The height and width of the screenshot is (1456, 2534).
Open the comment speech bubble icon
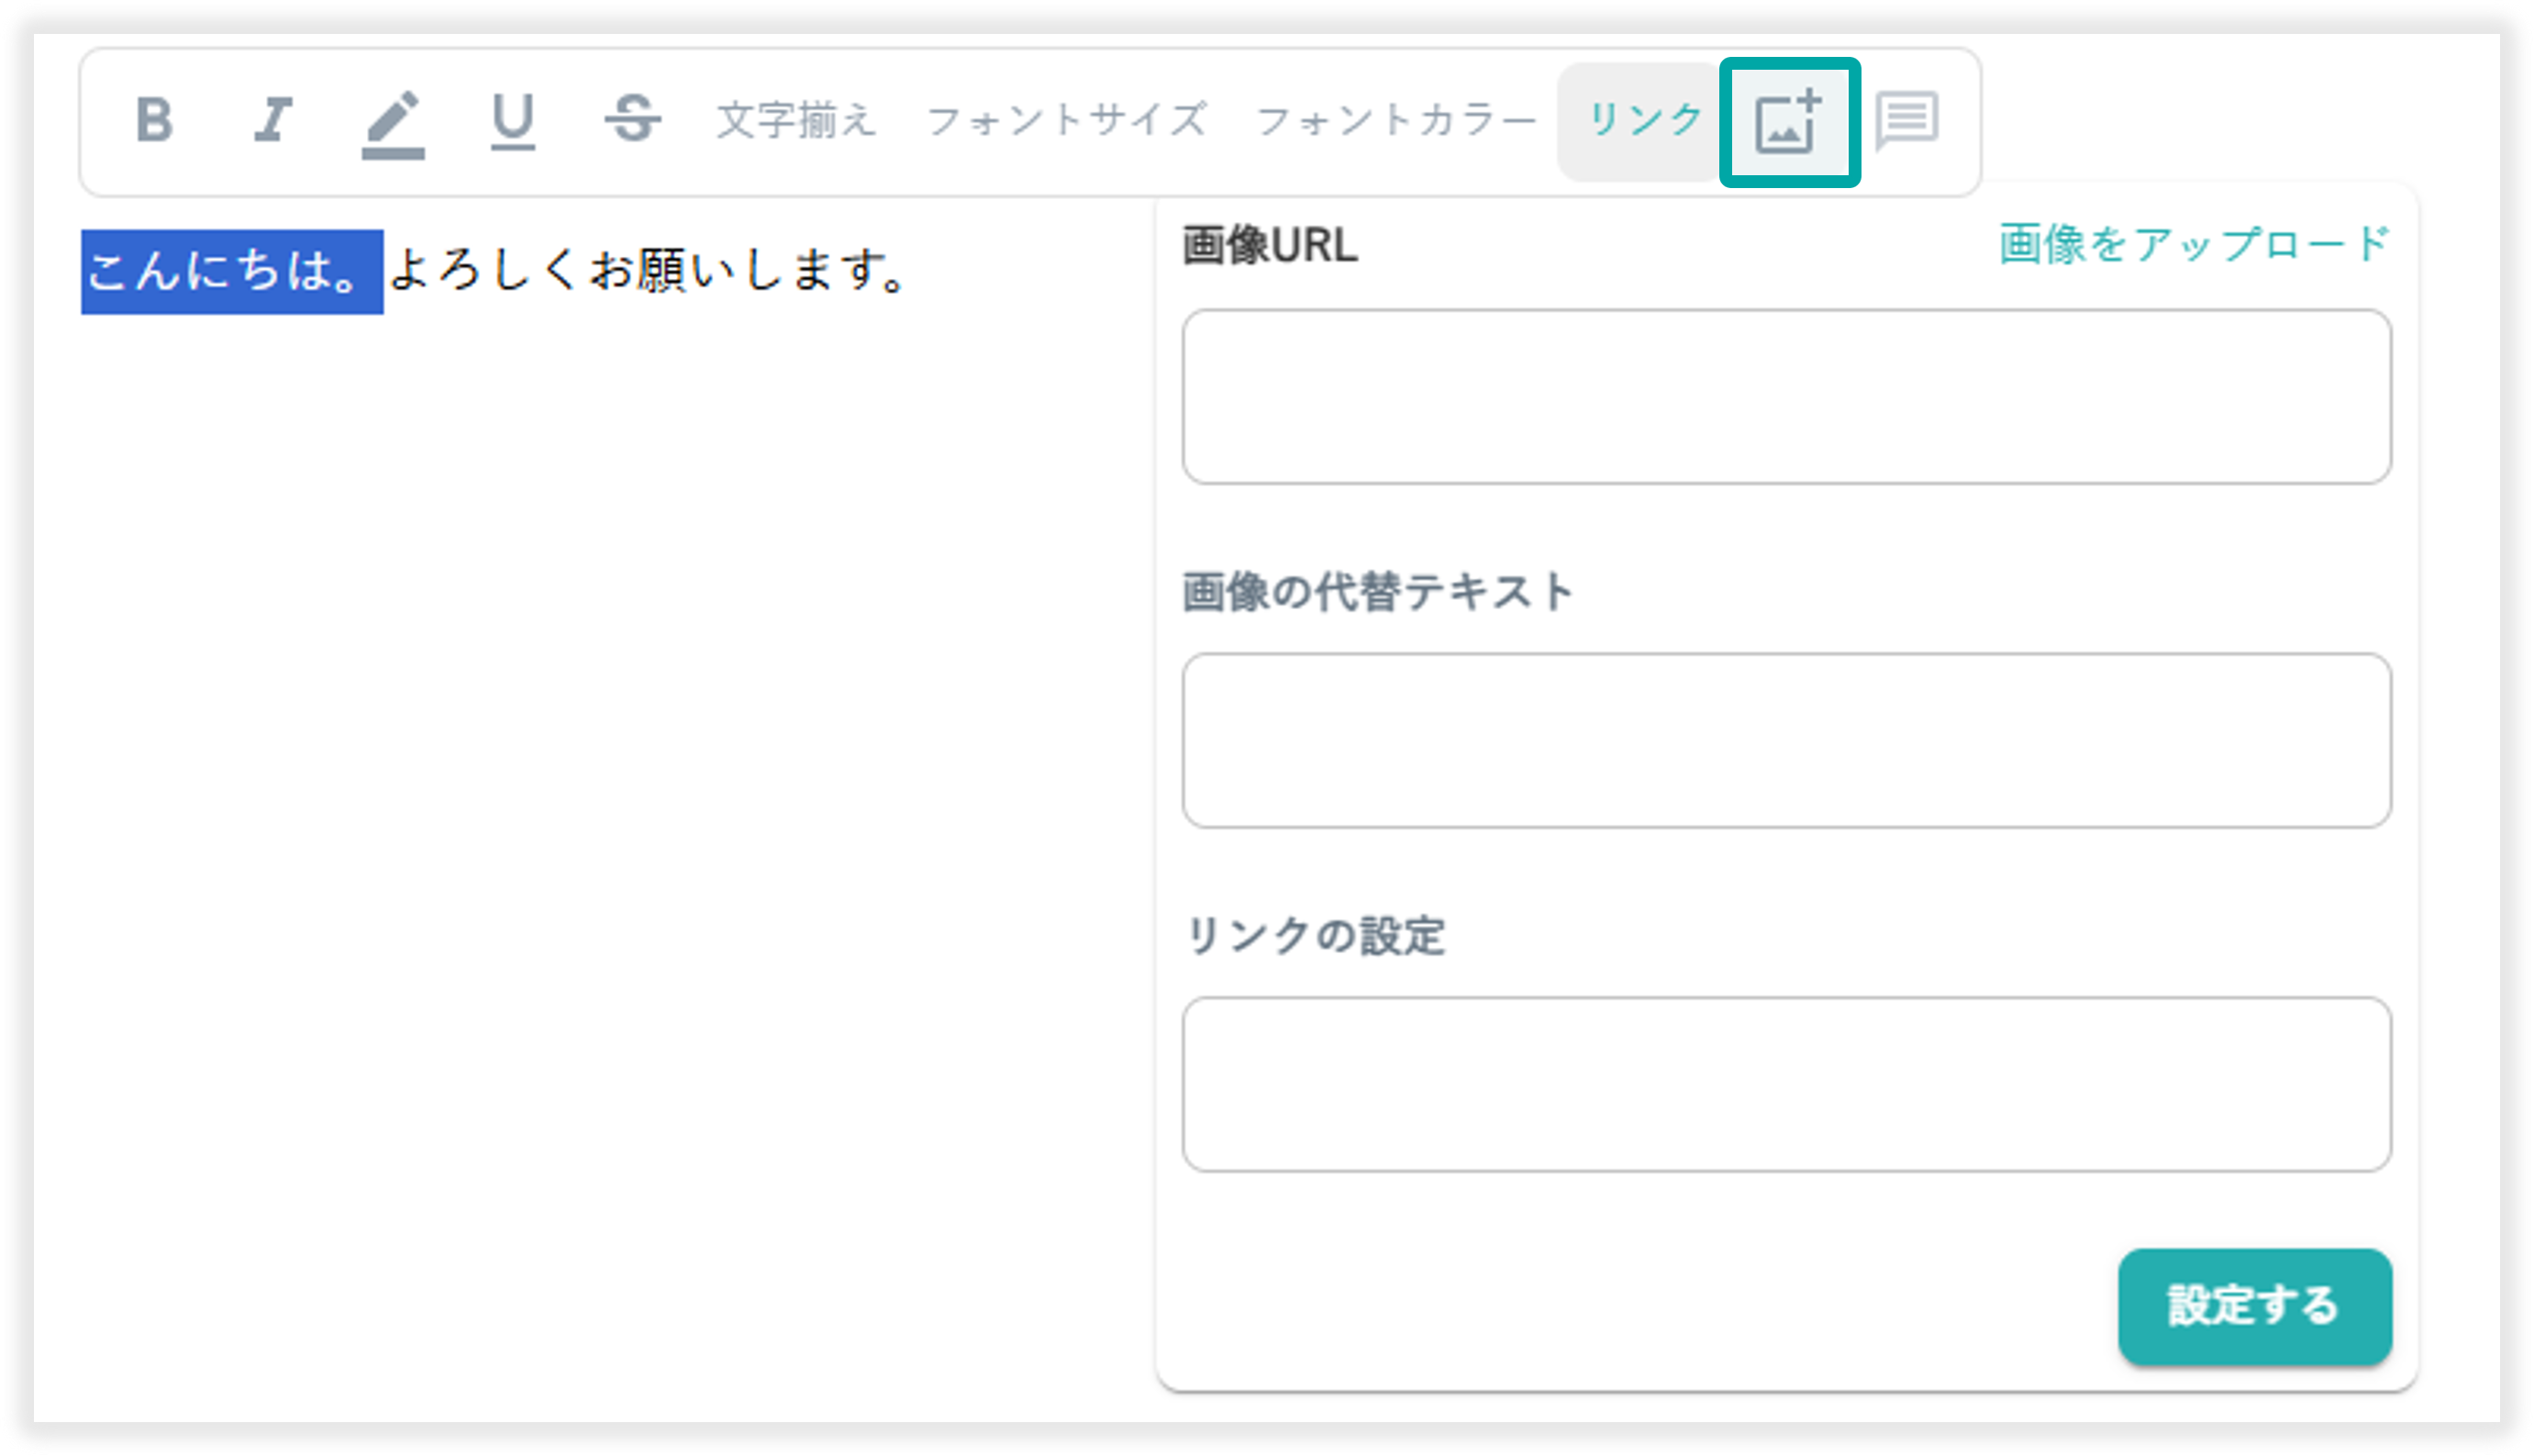tap(1906, 121)
